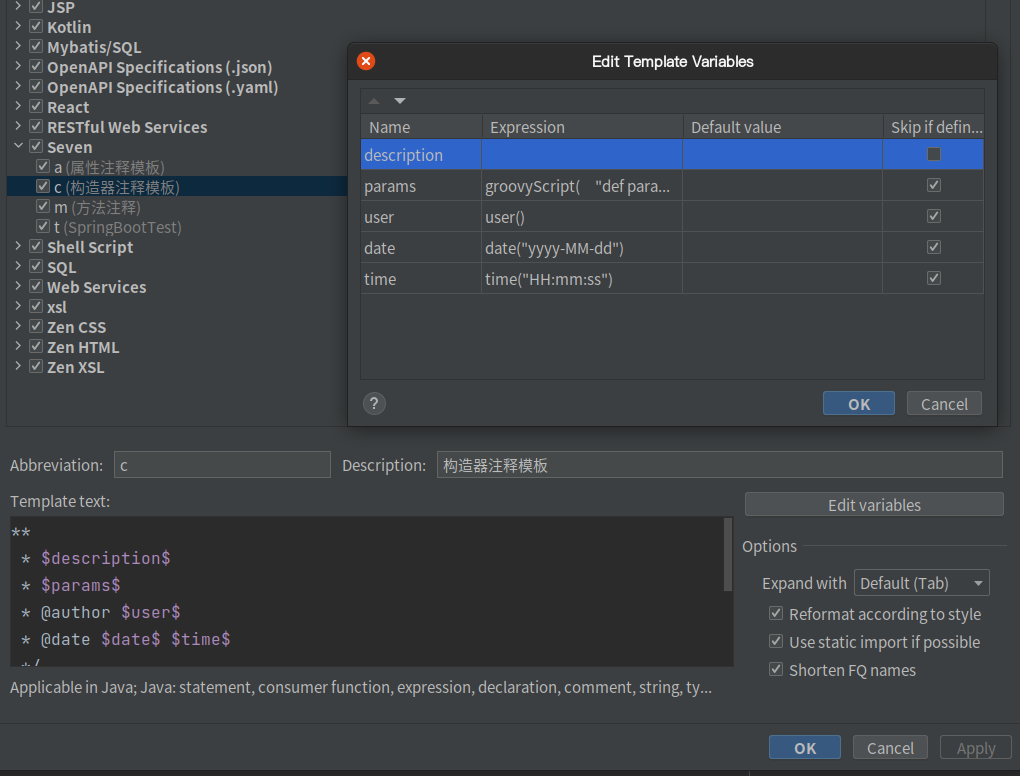
Task: Click the Default value cell for user
Action: [x=783, y=217]
